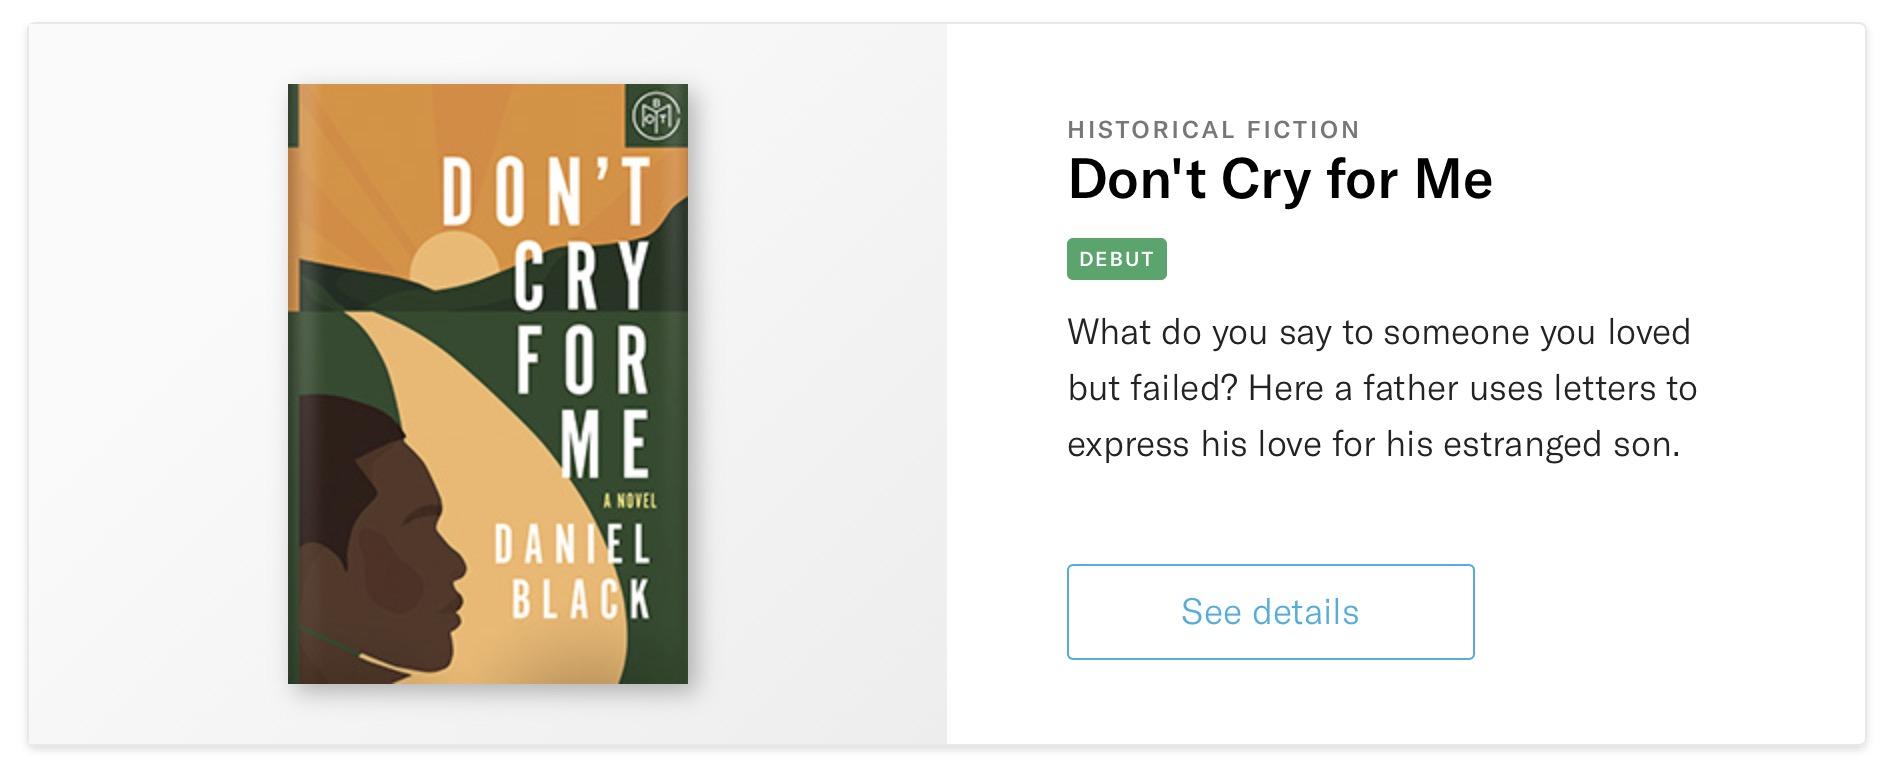Click the description line starting "What do you"

[x=1378, y=332]
